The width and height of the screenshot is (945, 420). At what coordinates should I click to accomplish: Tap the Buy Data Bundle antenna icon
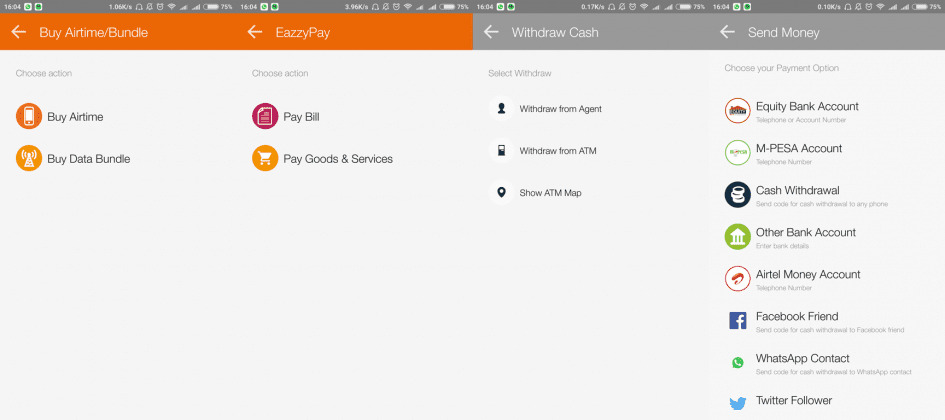click(x=29, y=158)
